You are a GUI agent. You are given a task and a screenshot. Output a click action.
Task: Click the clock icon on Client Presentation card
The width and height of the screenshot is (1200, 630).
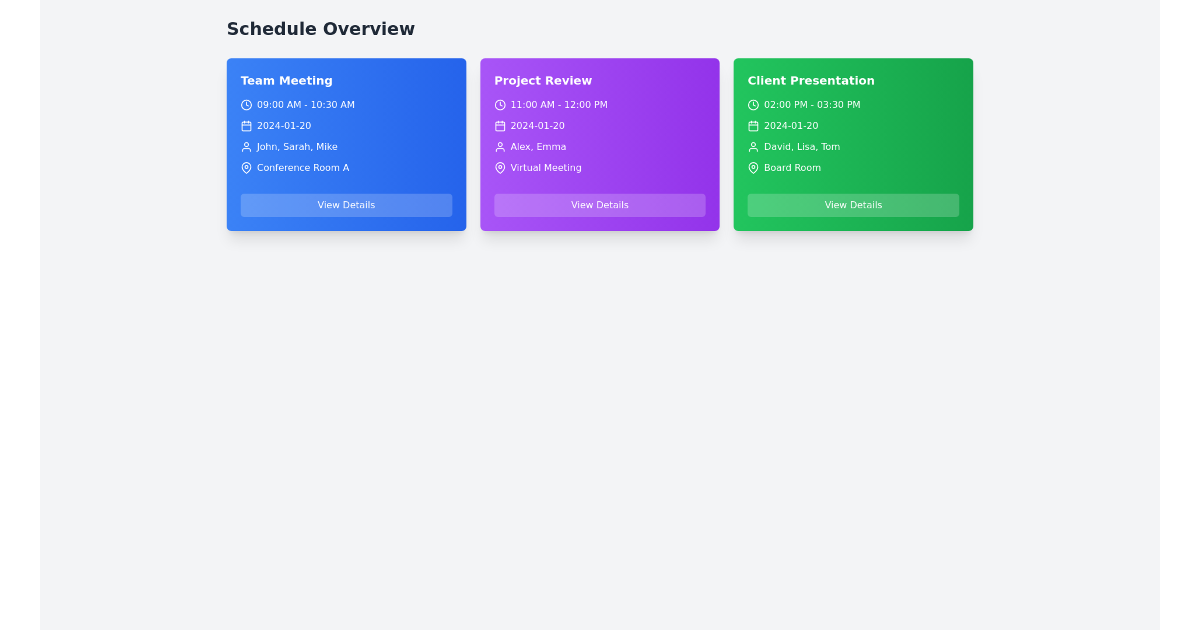(753, 104)
